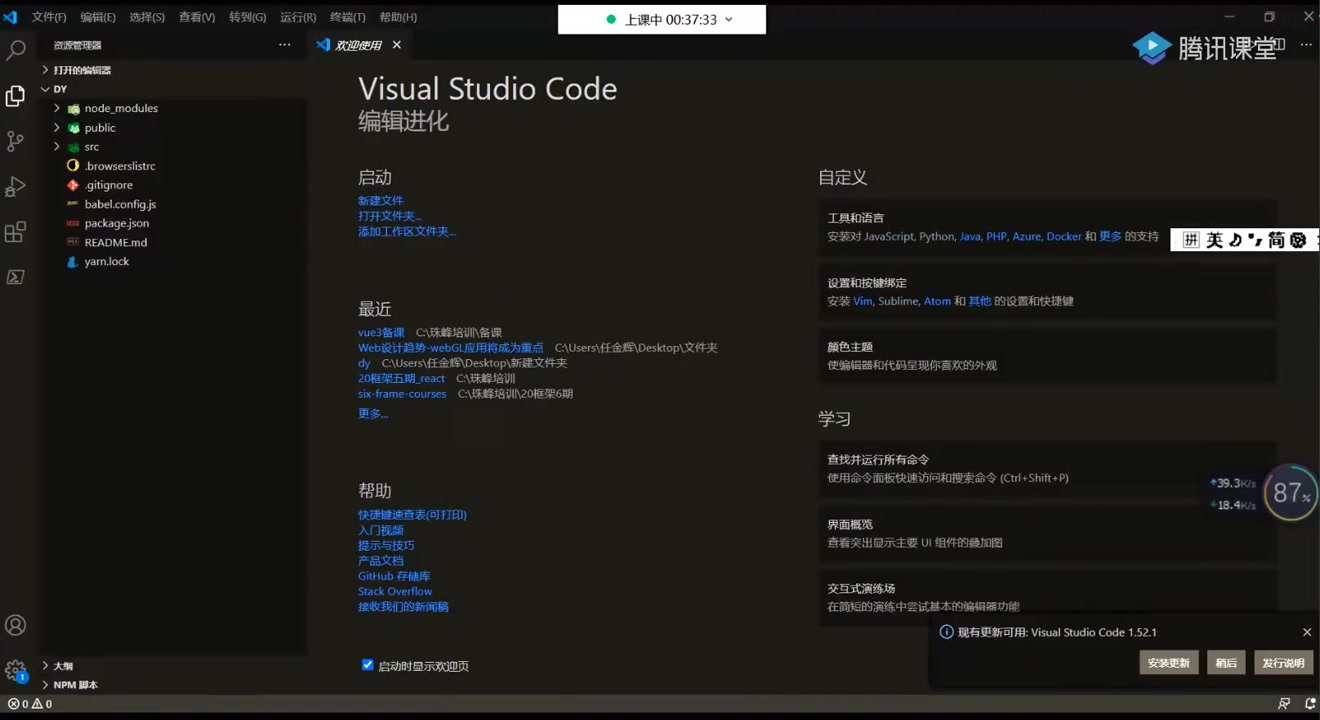Click the Python language link
The width and height of the screenshot is (1320, 720).
936,237
